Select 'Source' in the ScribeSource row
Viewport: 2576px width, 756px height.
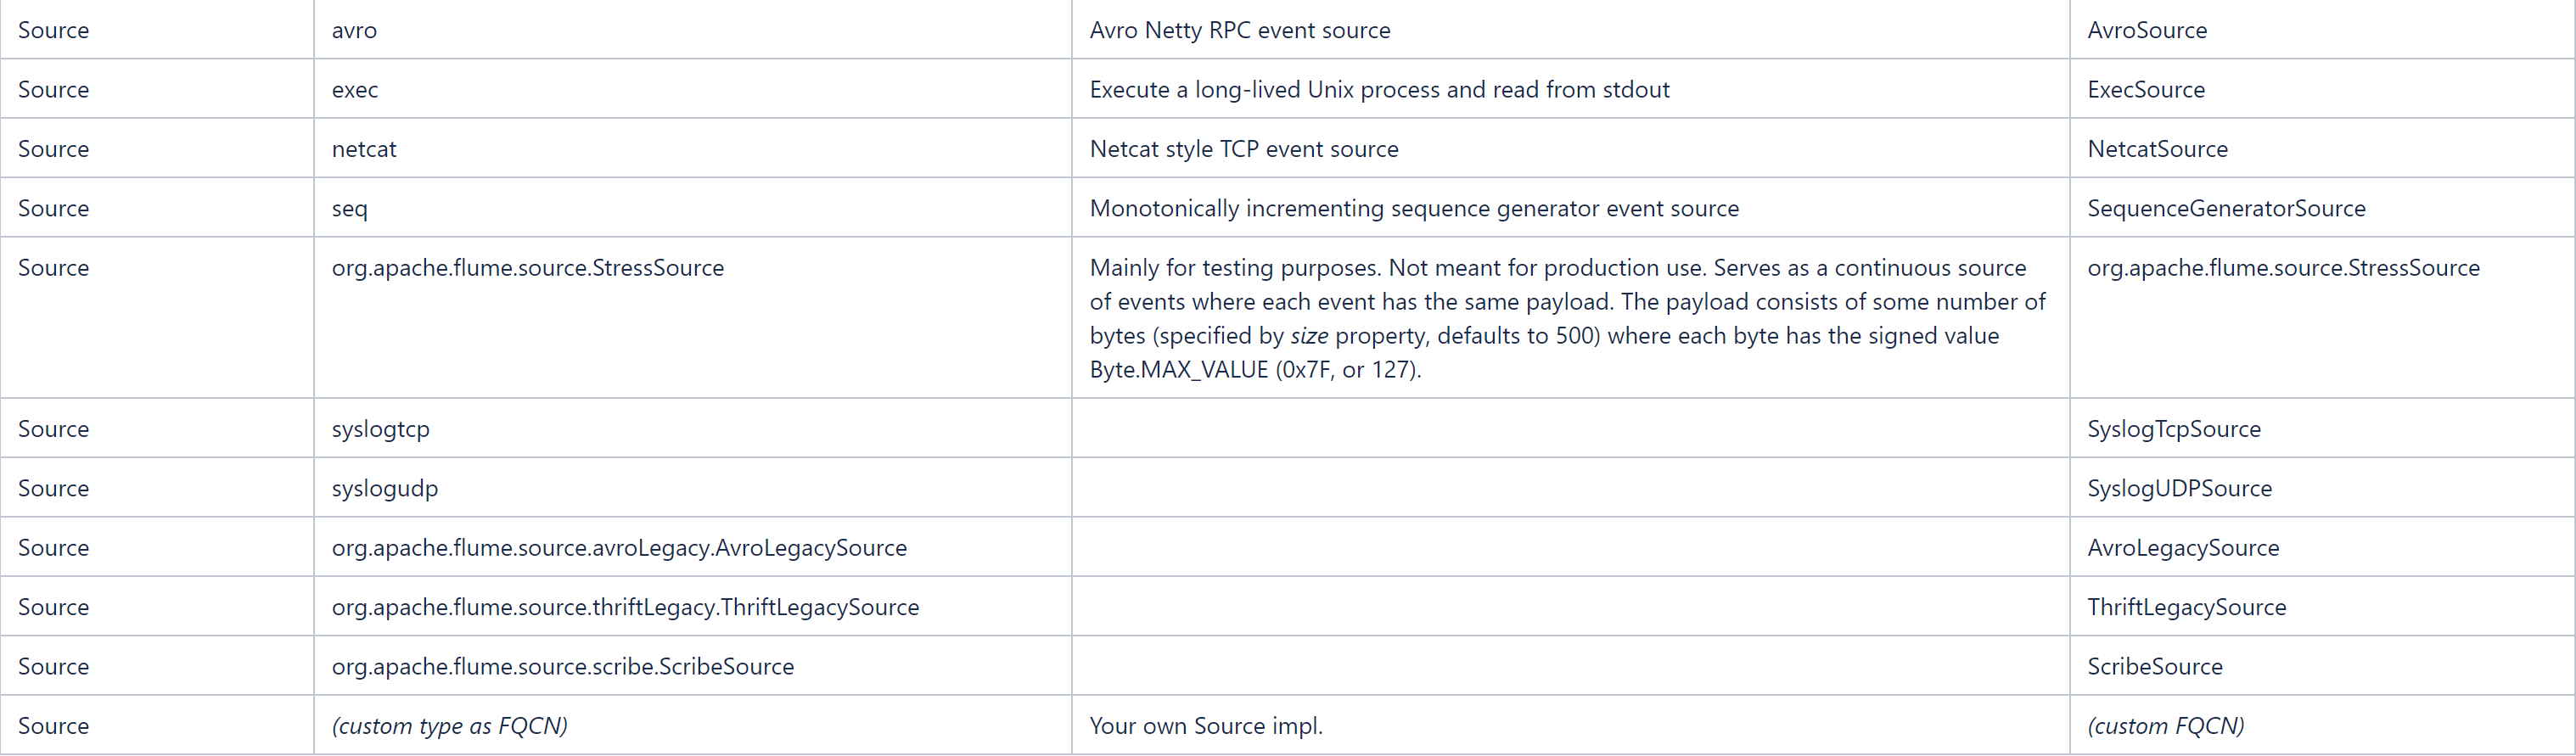click(x=54, y=667)
